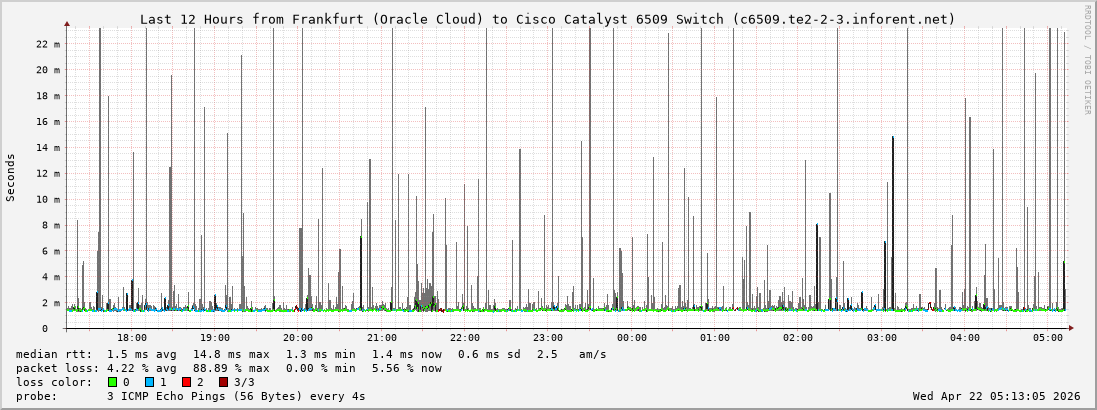Click the 18:00 time axis label

(x=132, y=339)
